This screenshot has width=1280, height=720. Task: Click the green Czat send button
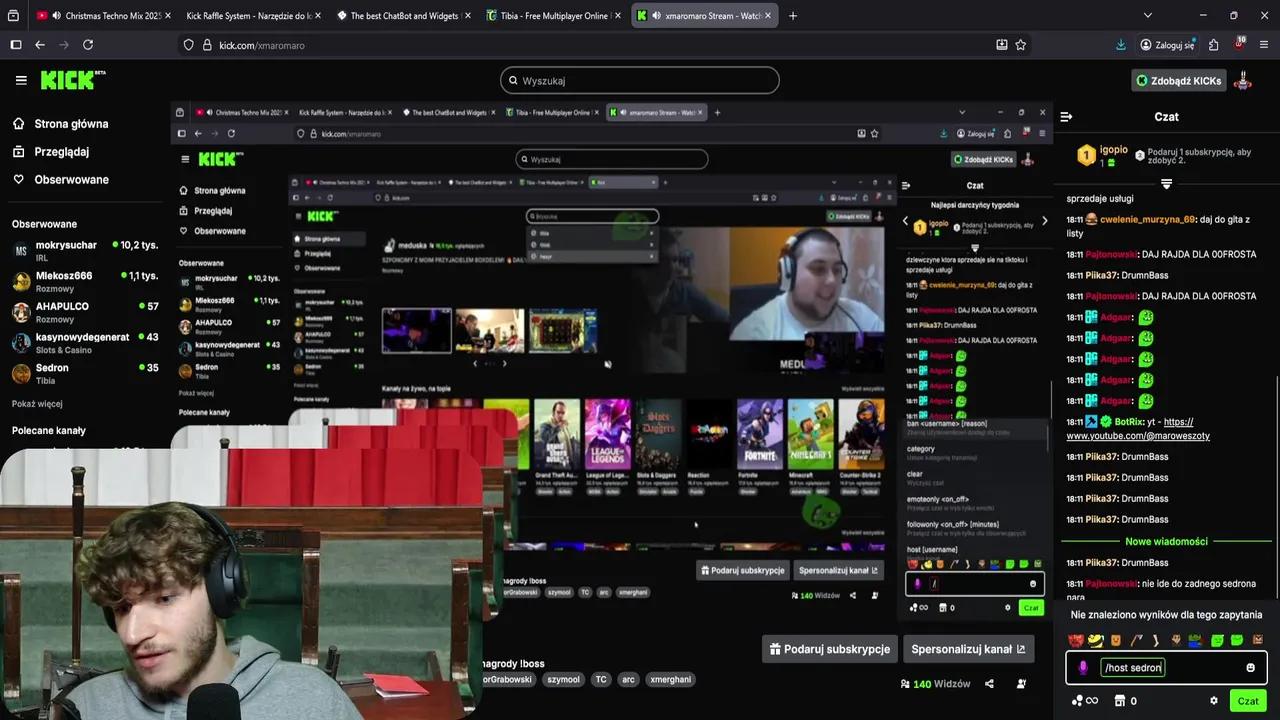pos(1247,701)
